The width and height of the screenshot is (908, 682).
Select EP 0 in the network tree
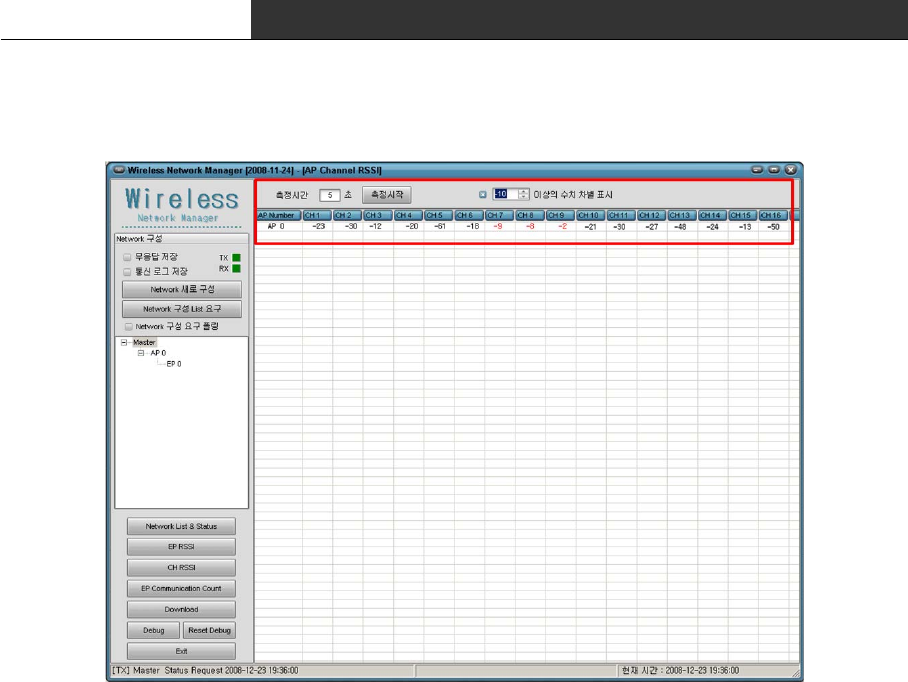tap(174, 364)
